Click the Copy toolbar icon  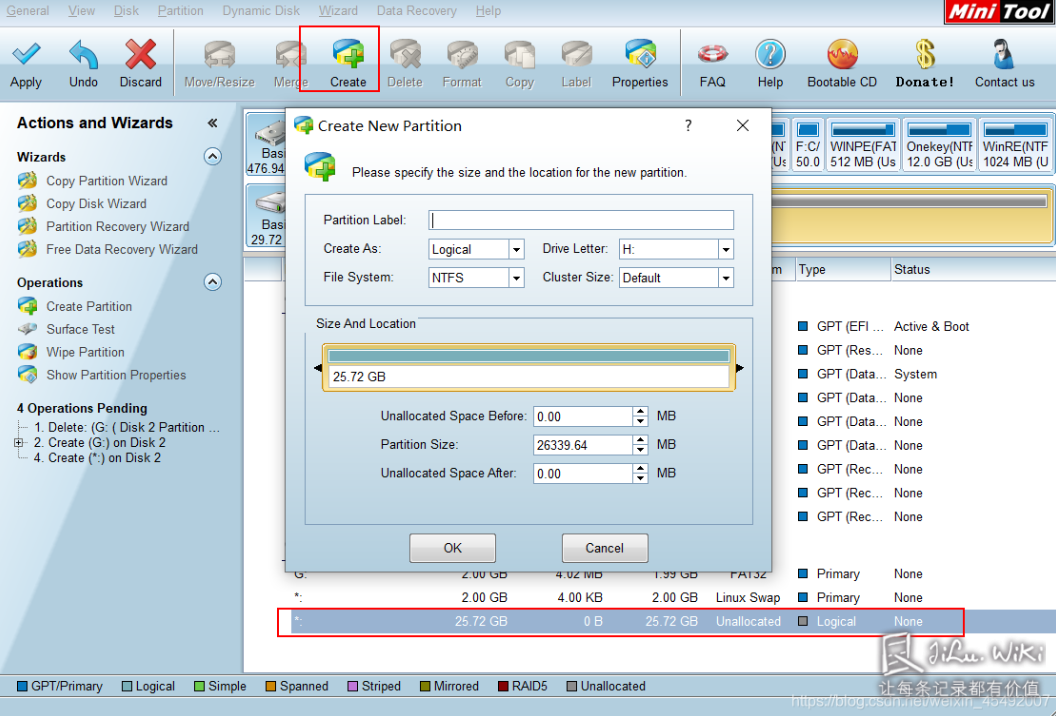pos(519,55)
